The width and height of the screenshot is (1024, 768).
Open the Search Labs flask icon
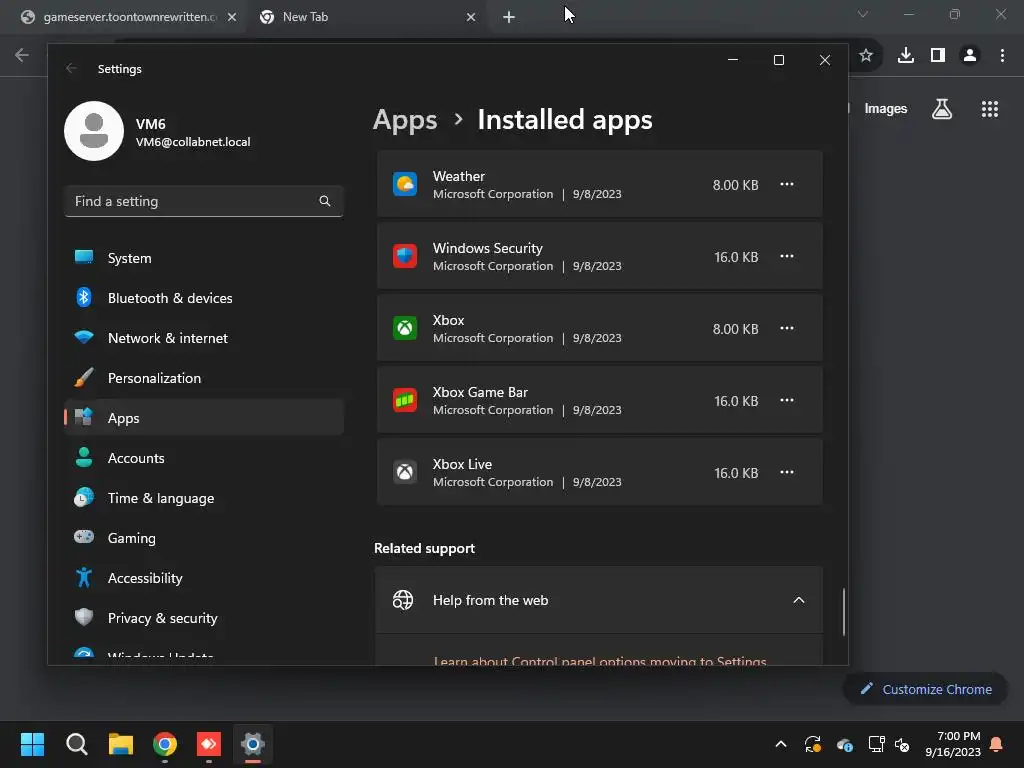[942, 108]
